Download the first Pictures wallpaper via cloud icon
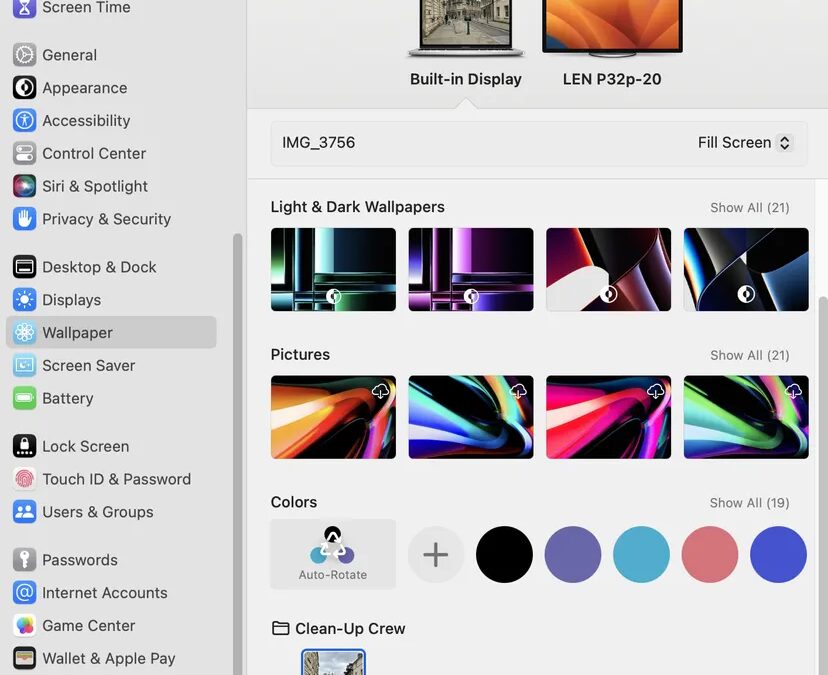The image size is (828, 675). point(380,391)
